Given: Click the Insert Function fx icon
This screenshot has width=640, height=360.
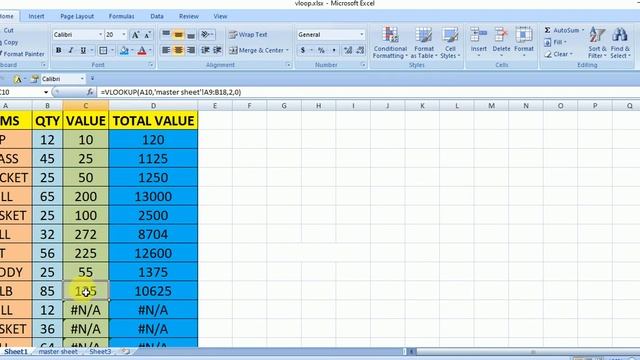Looking at the screenshot, I should pyautogui.click(x=90, y=92).
